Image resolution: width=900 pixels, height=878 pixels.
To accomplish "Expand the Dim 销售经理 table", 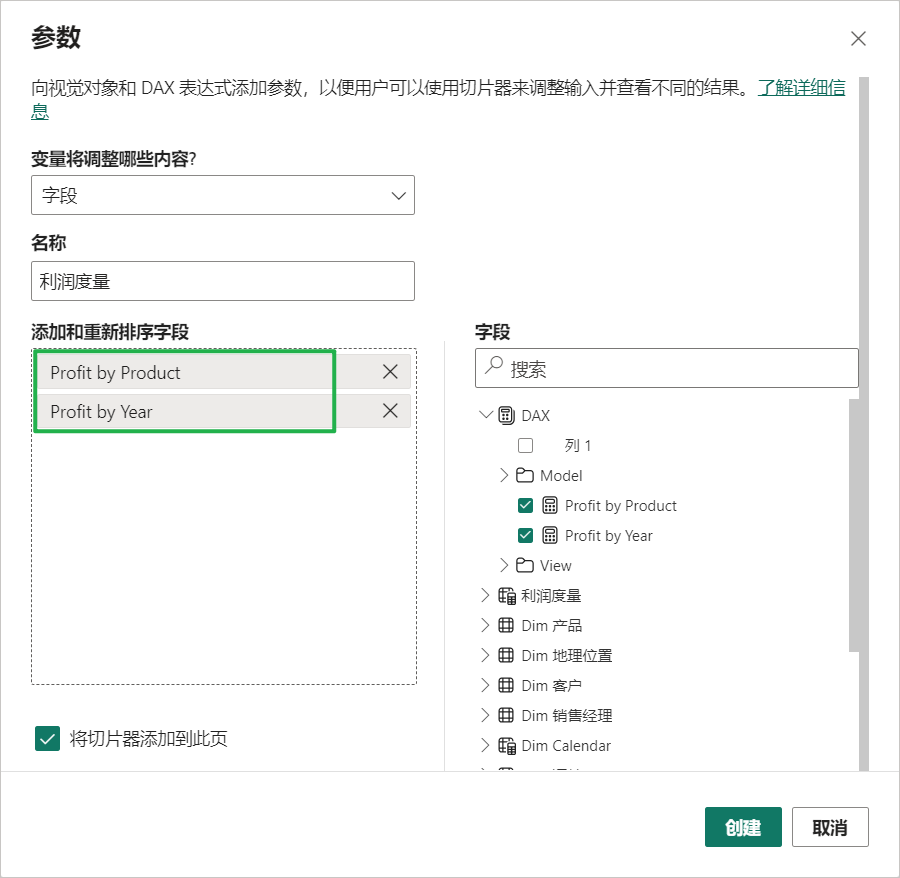I will coord(485,715).
